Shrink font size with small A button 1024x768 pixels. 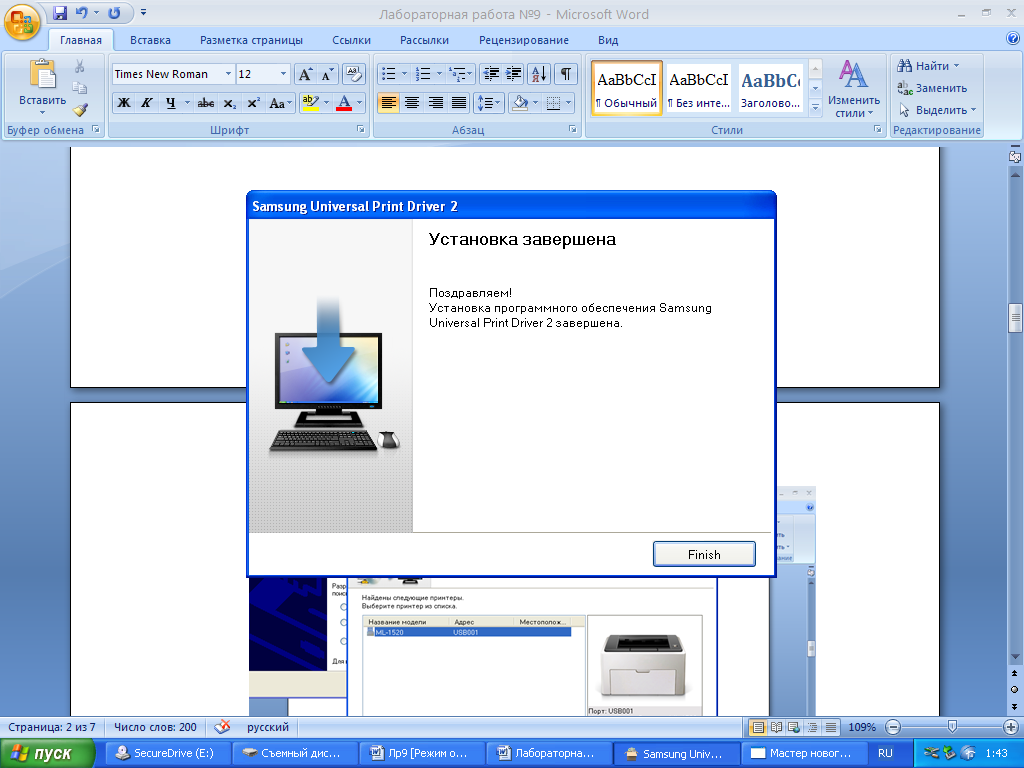pyautogui.click(x=327, y=74)
